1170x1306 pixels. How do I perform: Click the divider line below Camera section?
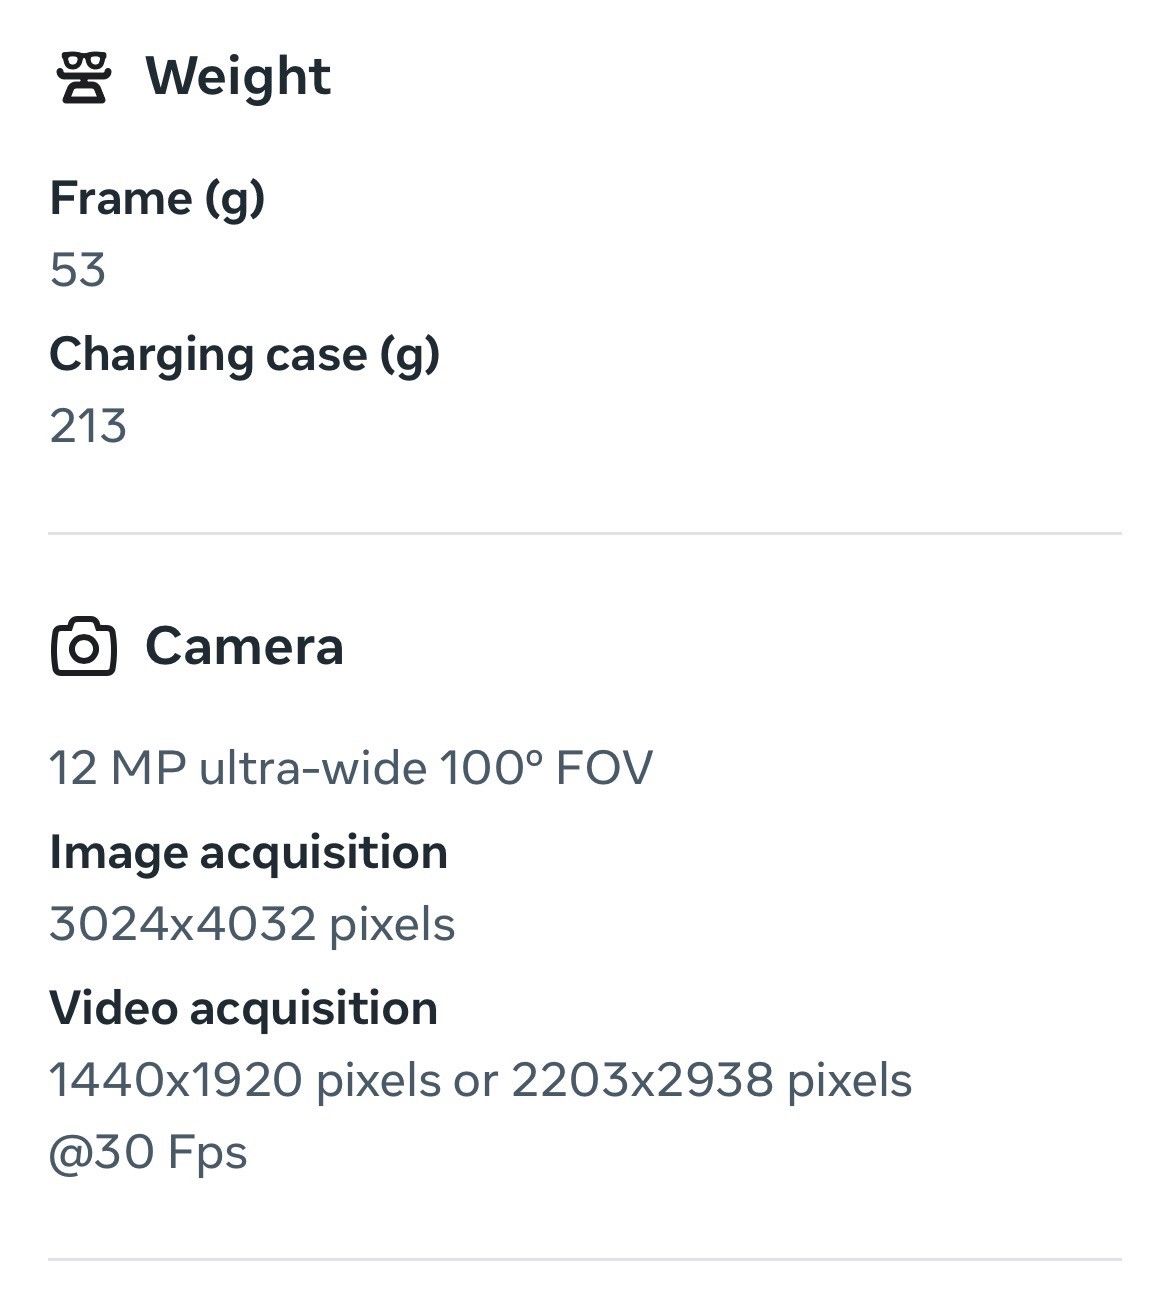pyautogui.click(x=585, y=1259)
